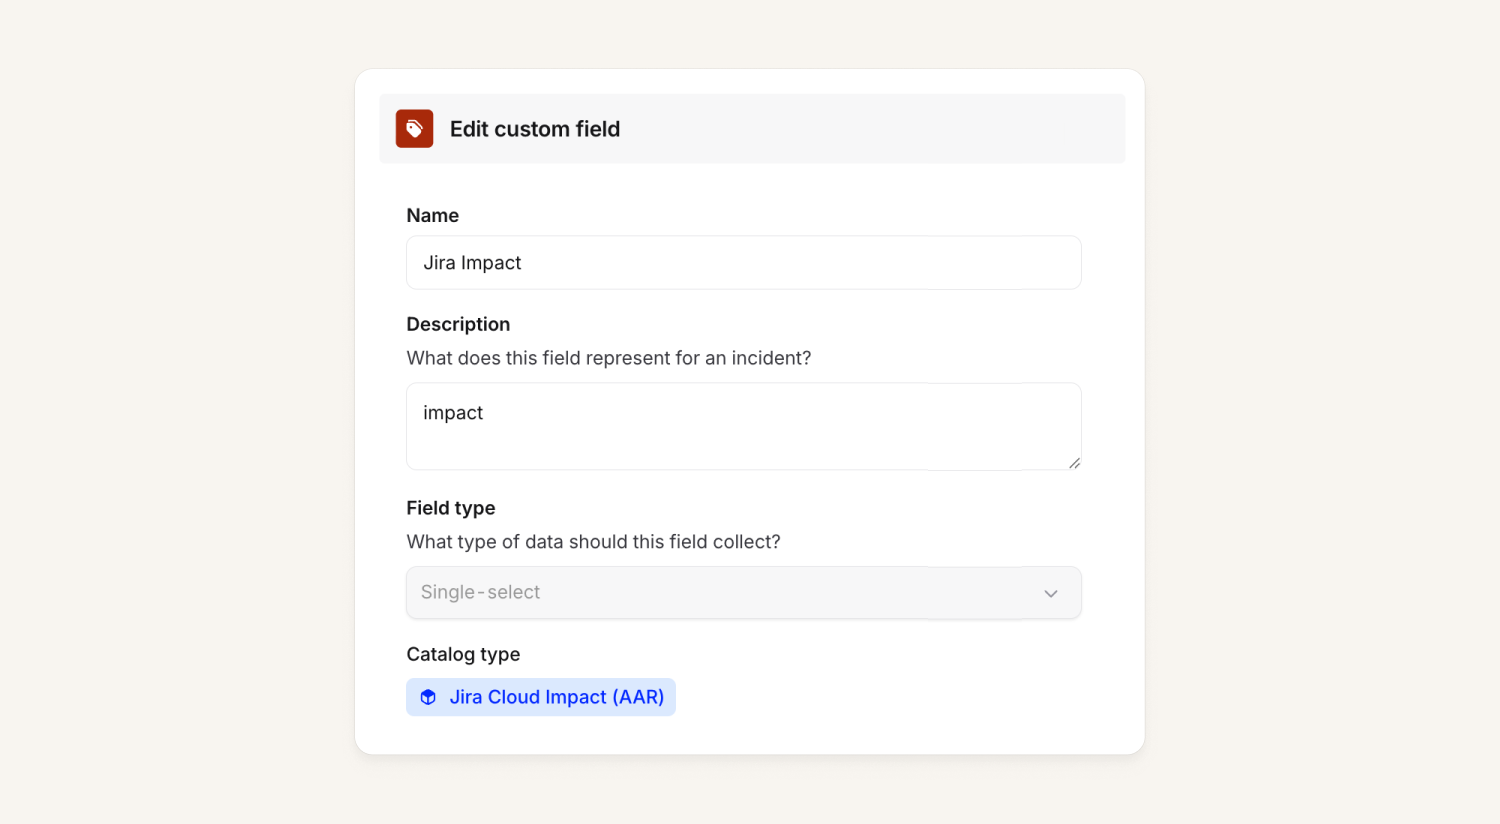Click the Catalog type label
Screen dimensions: 1500x824
(x=463, y=654)
